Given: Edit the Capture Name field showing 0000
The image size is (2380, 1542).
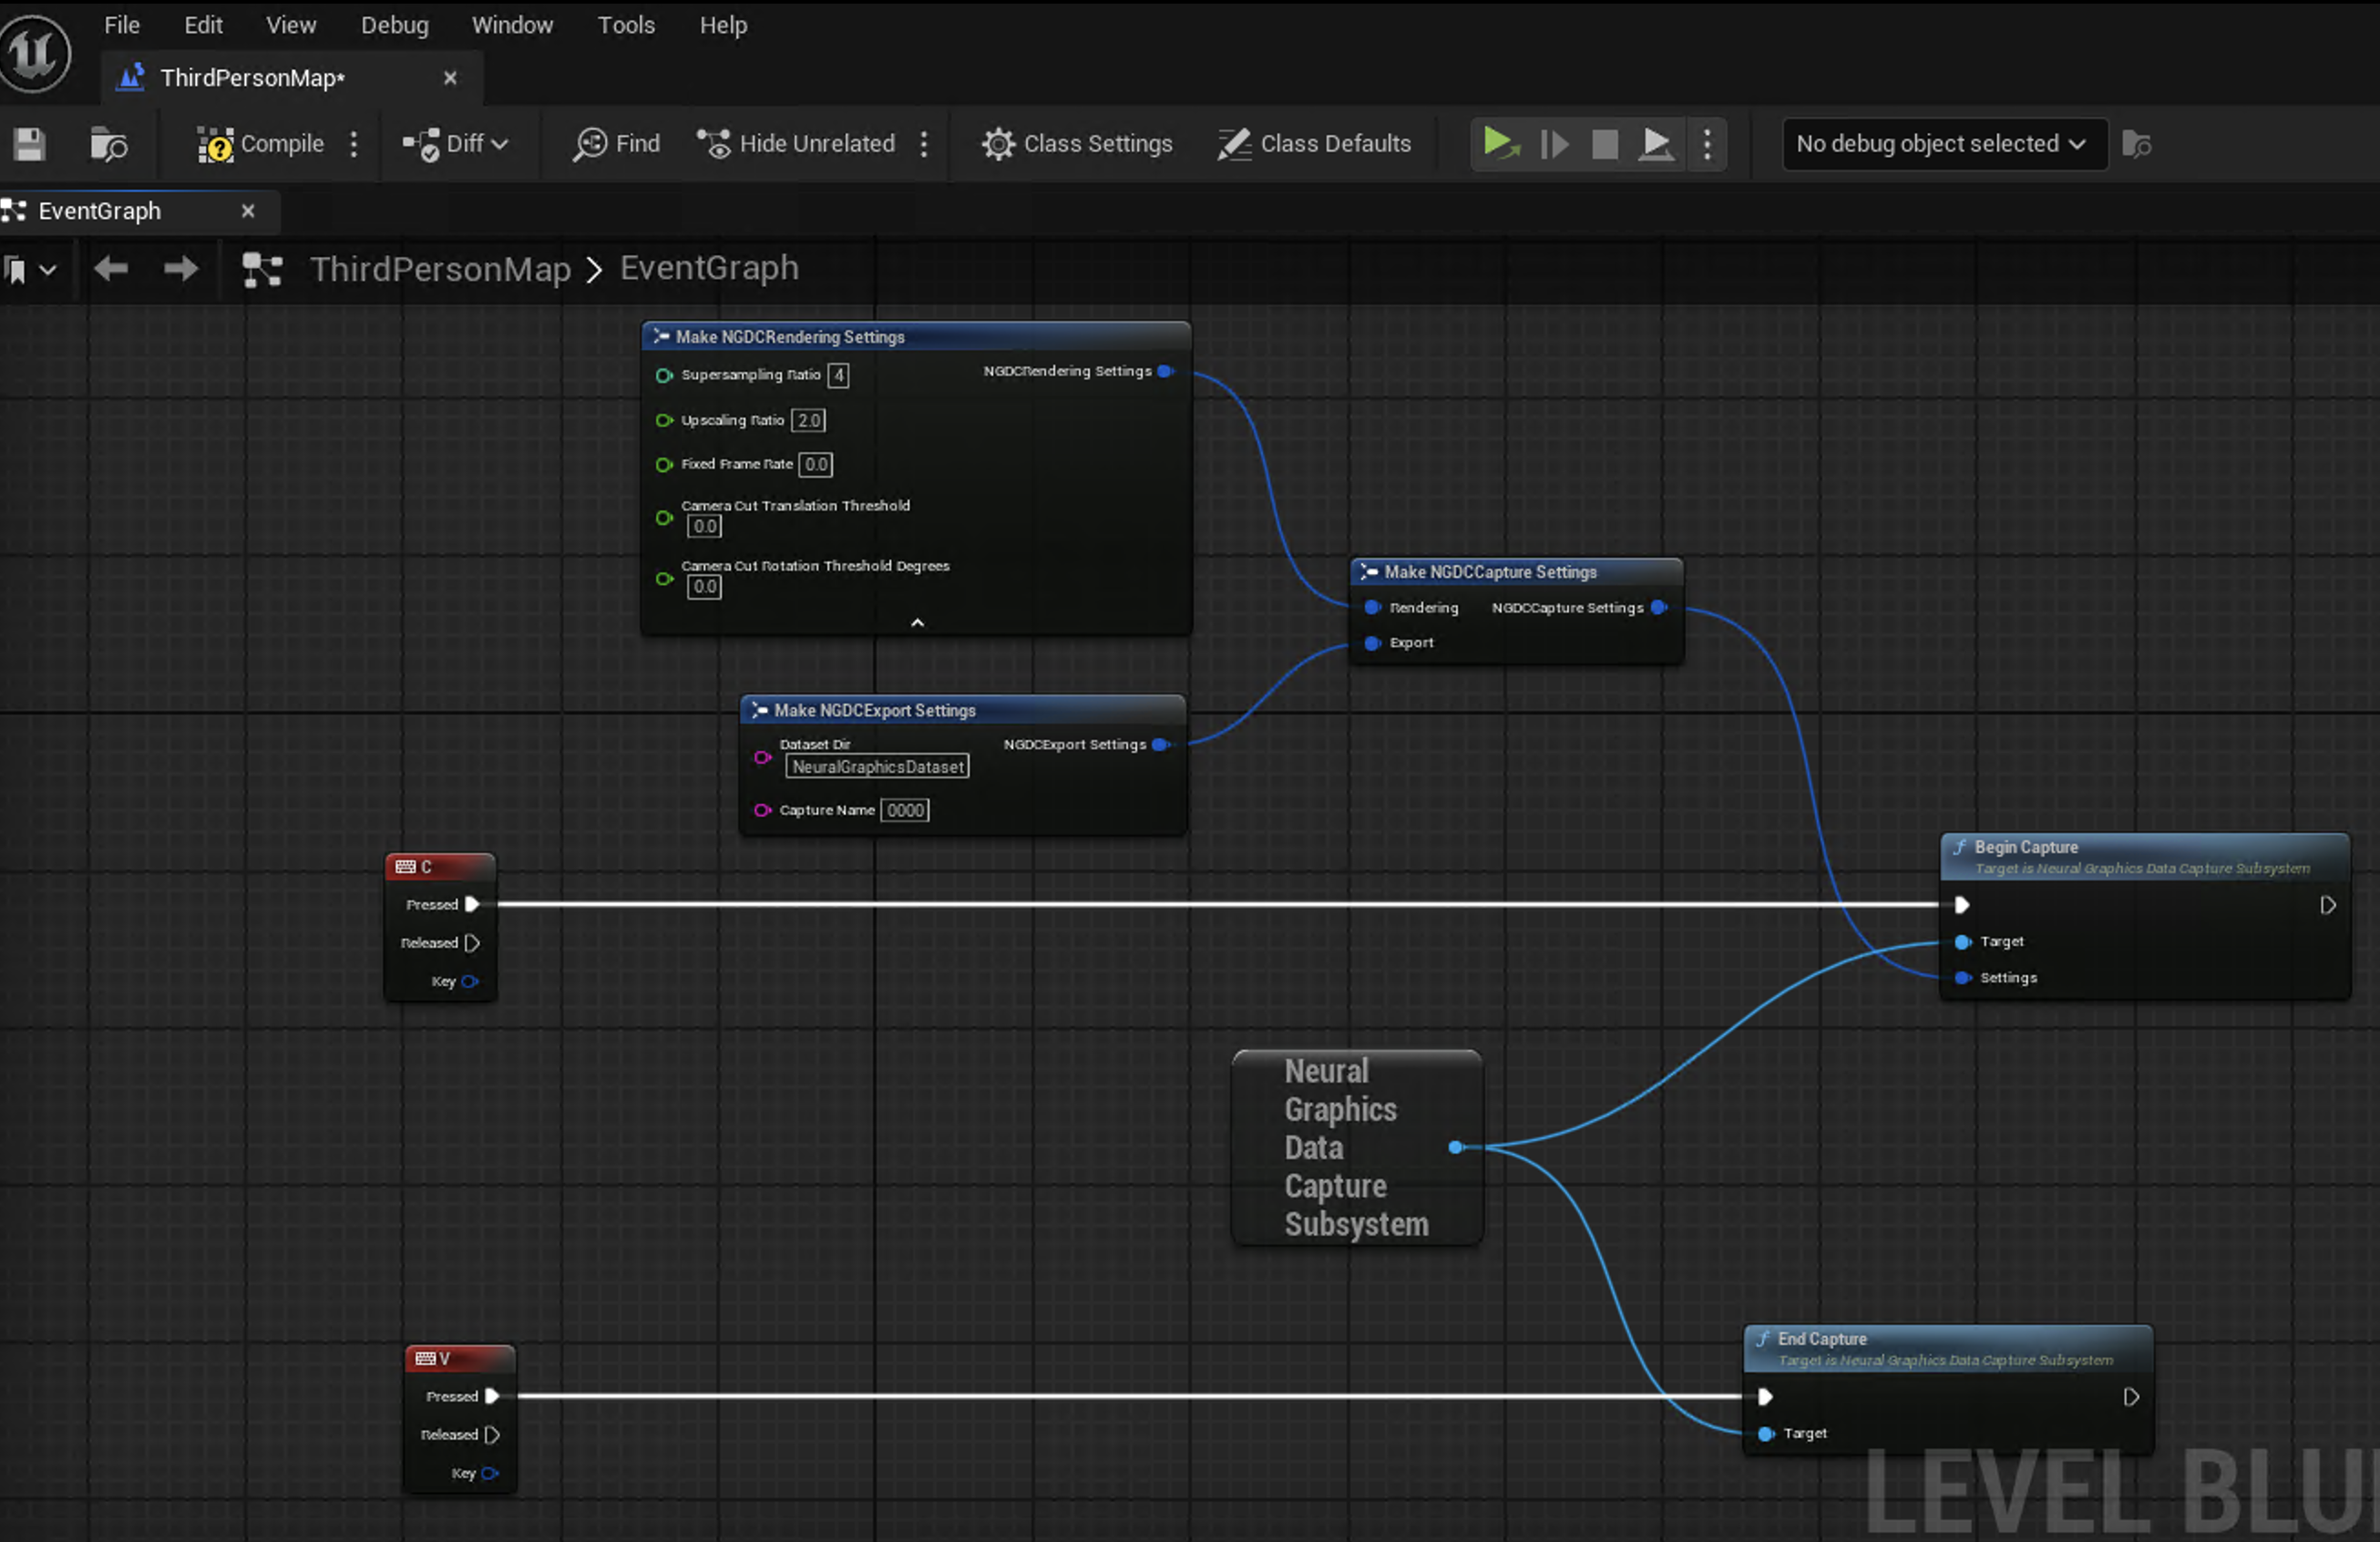Looking at the screenshot, I should (903, 810).
